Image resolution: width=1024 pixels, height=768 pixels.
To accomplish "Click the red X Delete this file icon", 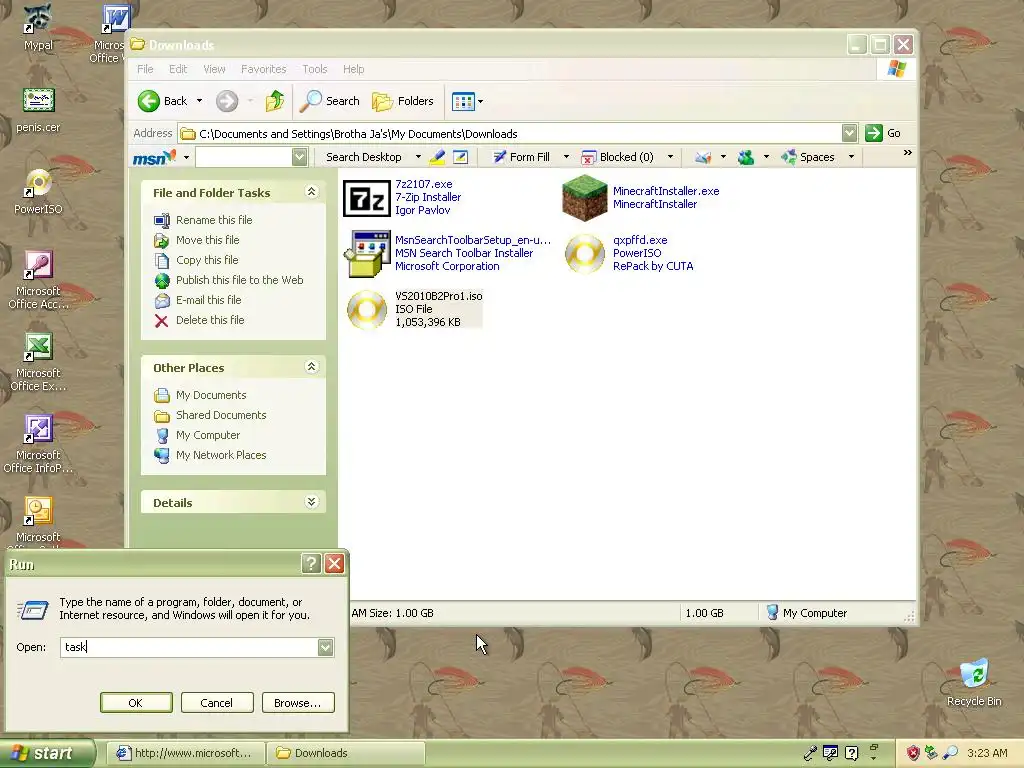I will pos(161,321).
